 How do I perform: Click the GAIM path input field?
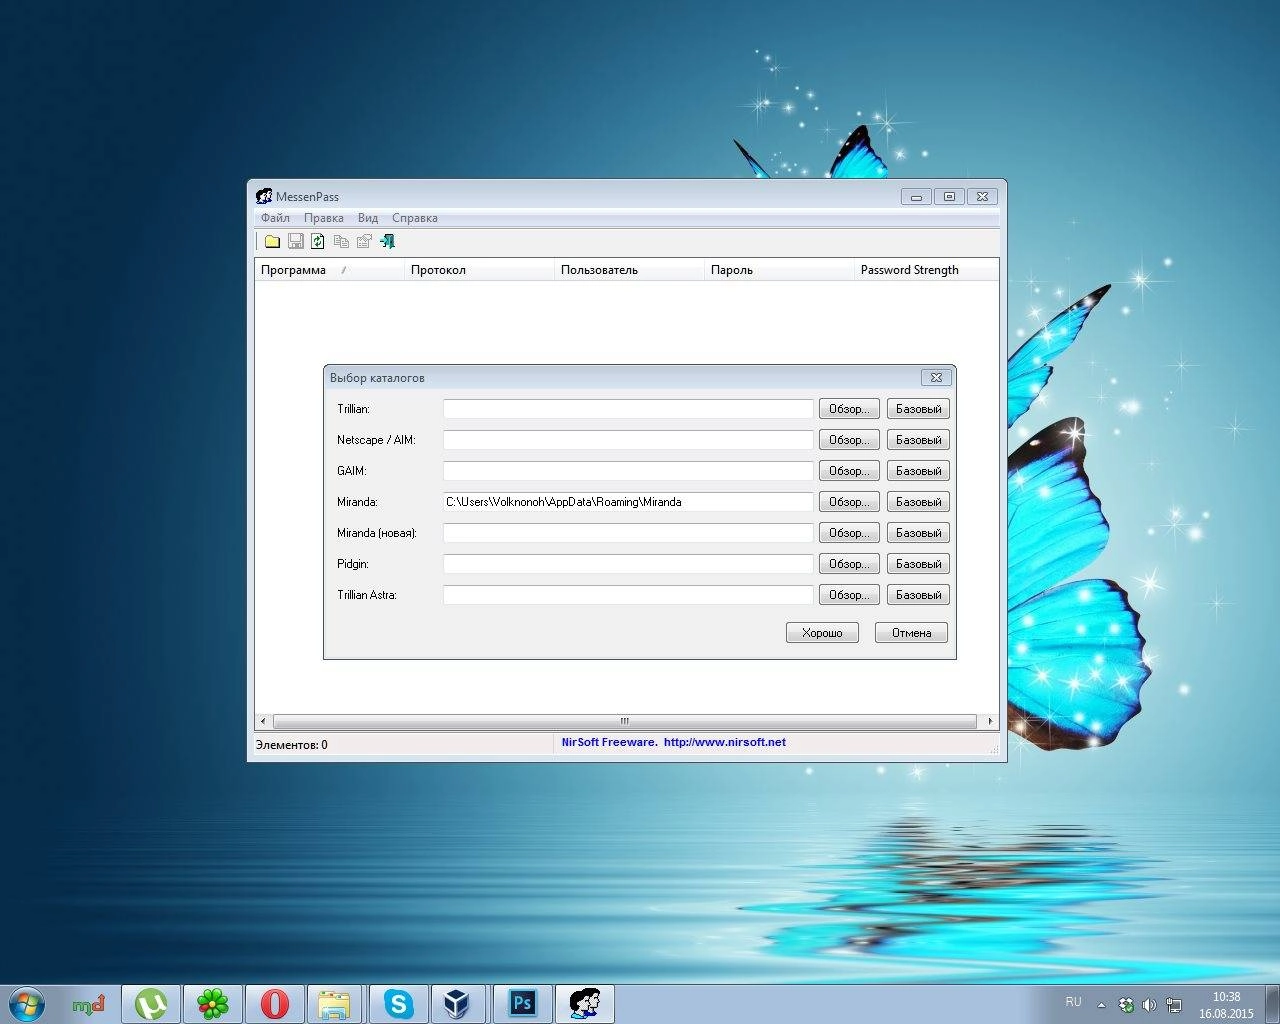628,471
